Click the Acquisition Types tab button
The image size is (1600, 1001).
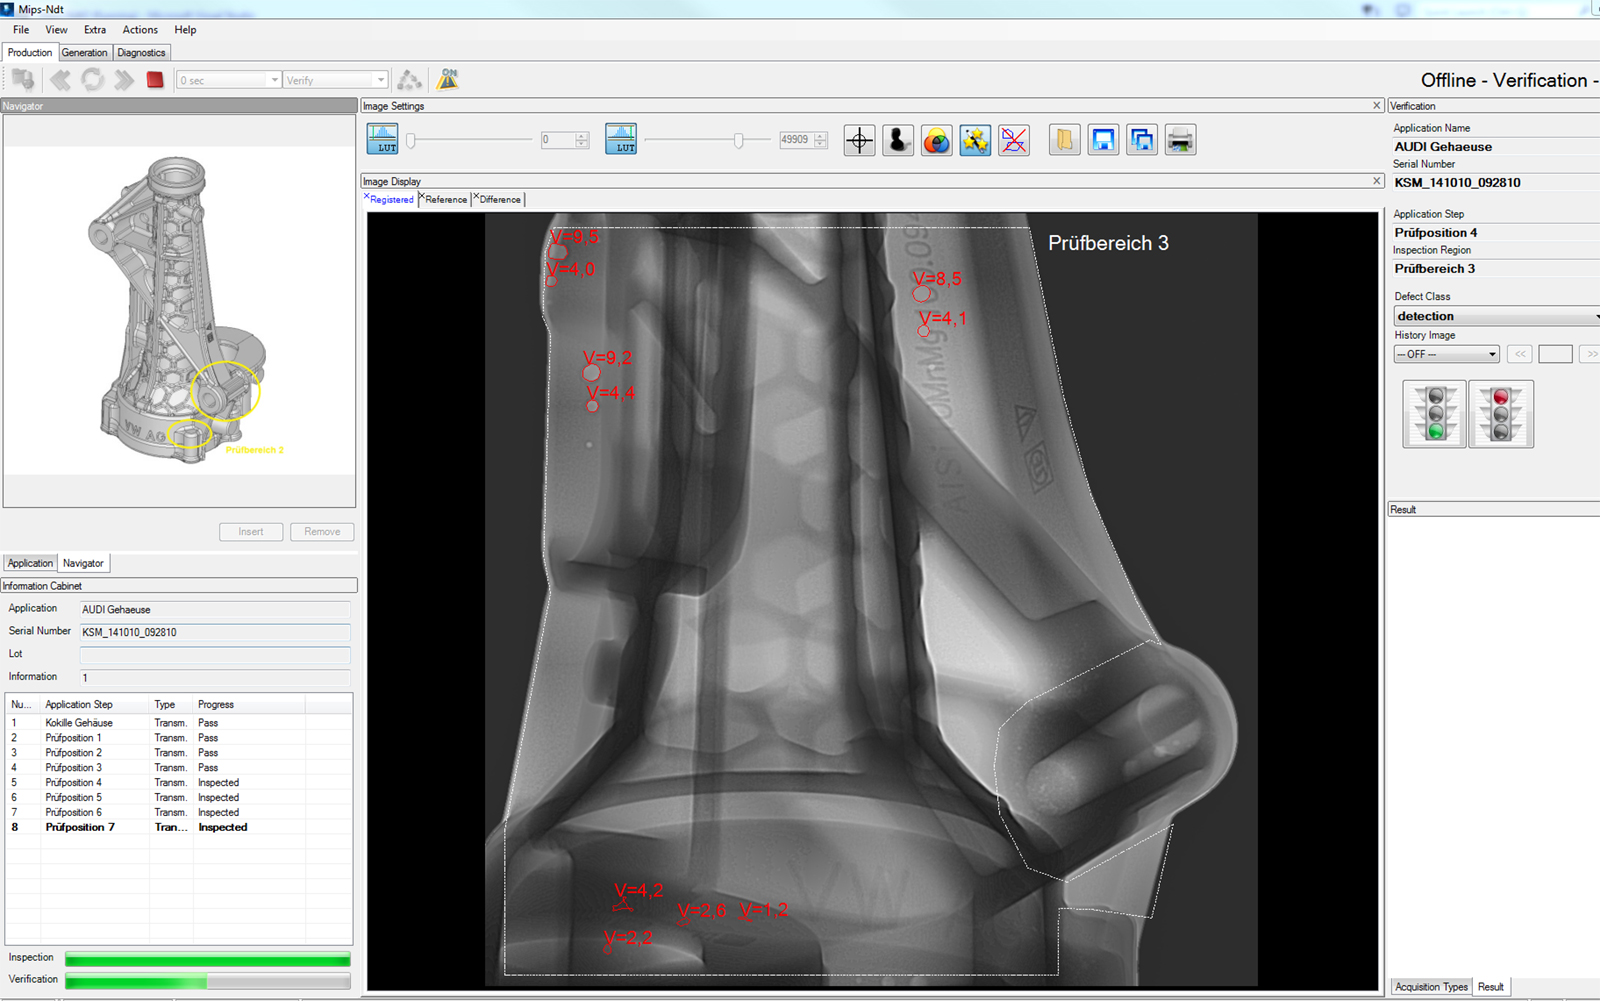point(1431,987)
